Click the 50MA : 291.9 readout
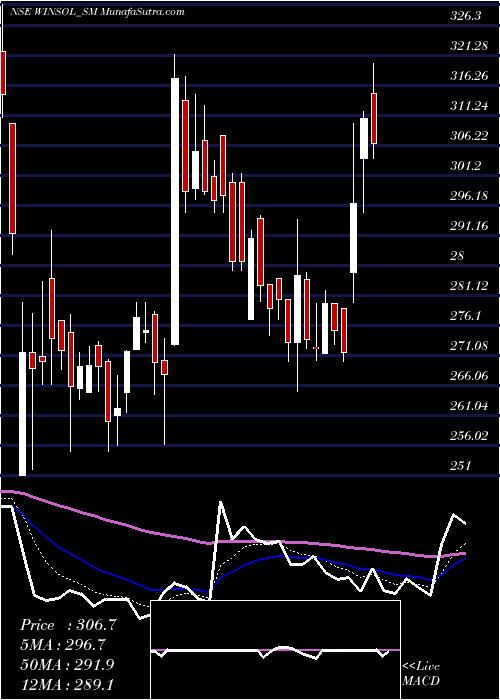The image size is (500, 700). click(67, 664)
